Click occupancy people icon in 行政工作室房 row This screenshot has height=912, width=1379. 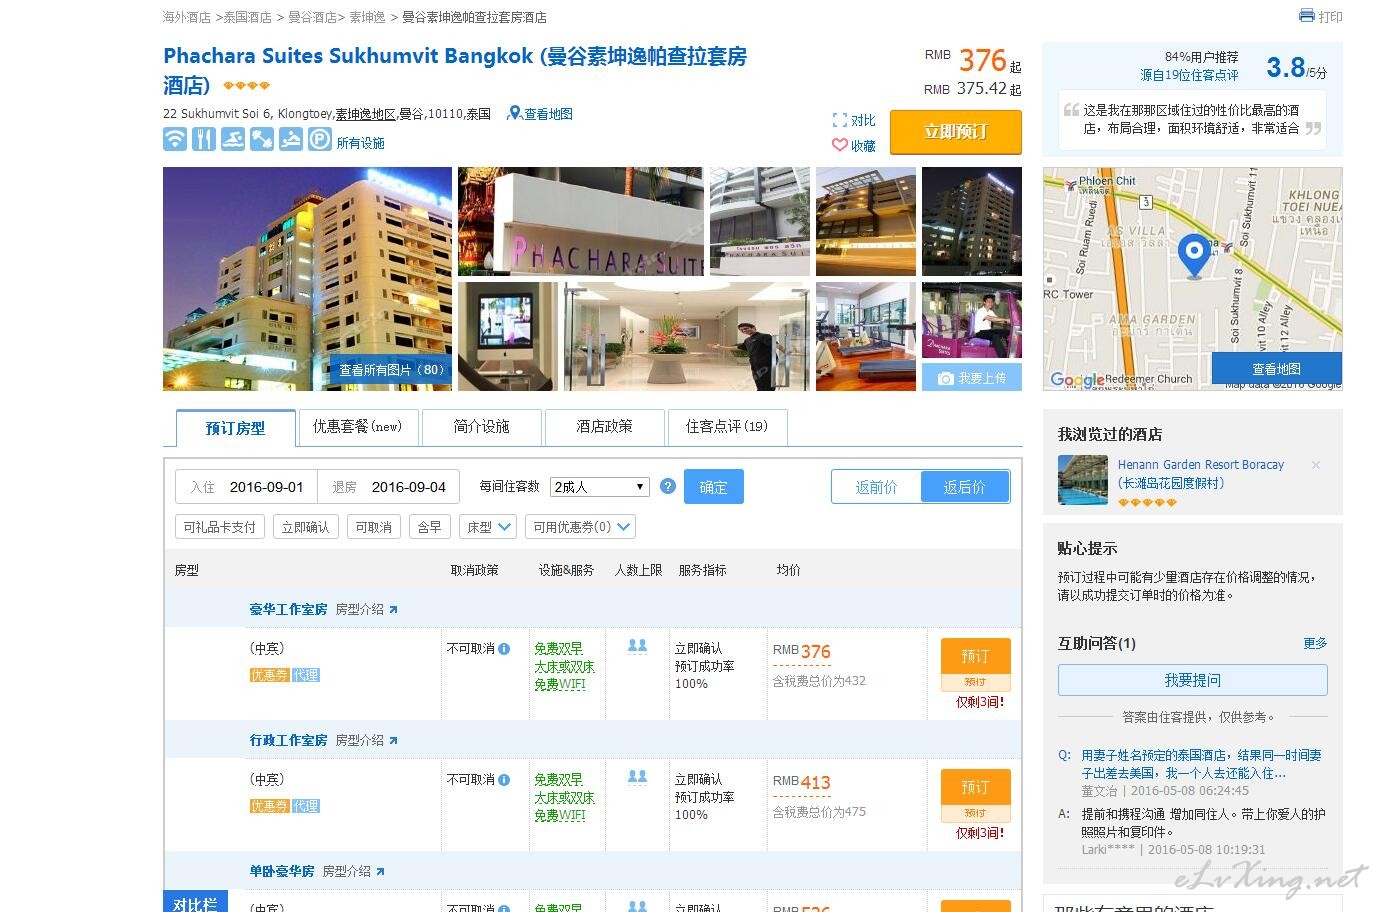pyautogui.click(x=637, y=777)
